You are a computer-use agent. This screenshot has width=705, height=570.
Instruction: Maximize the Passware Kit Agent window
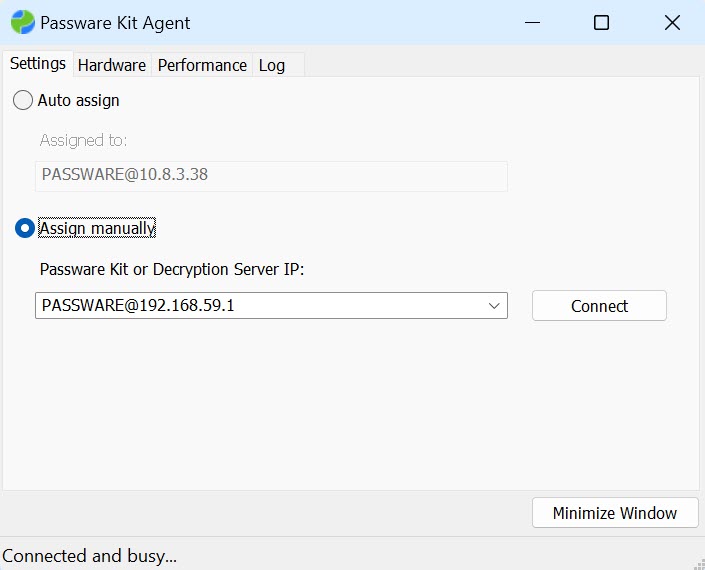601,22
